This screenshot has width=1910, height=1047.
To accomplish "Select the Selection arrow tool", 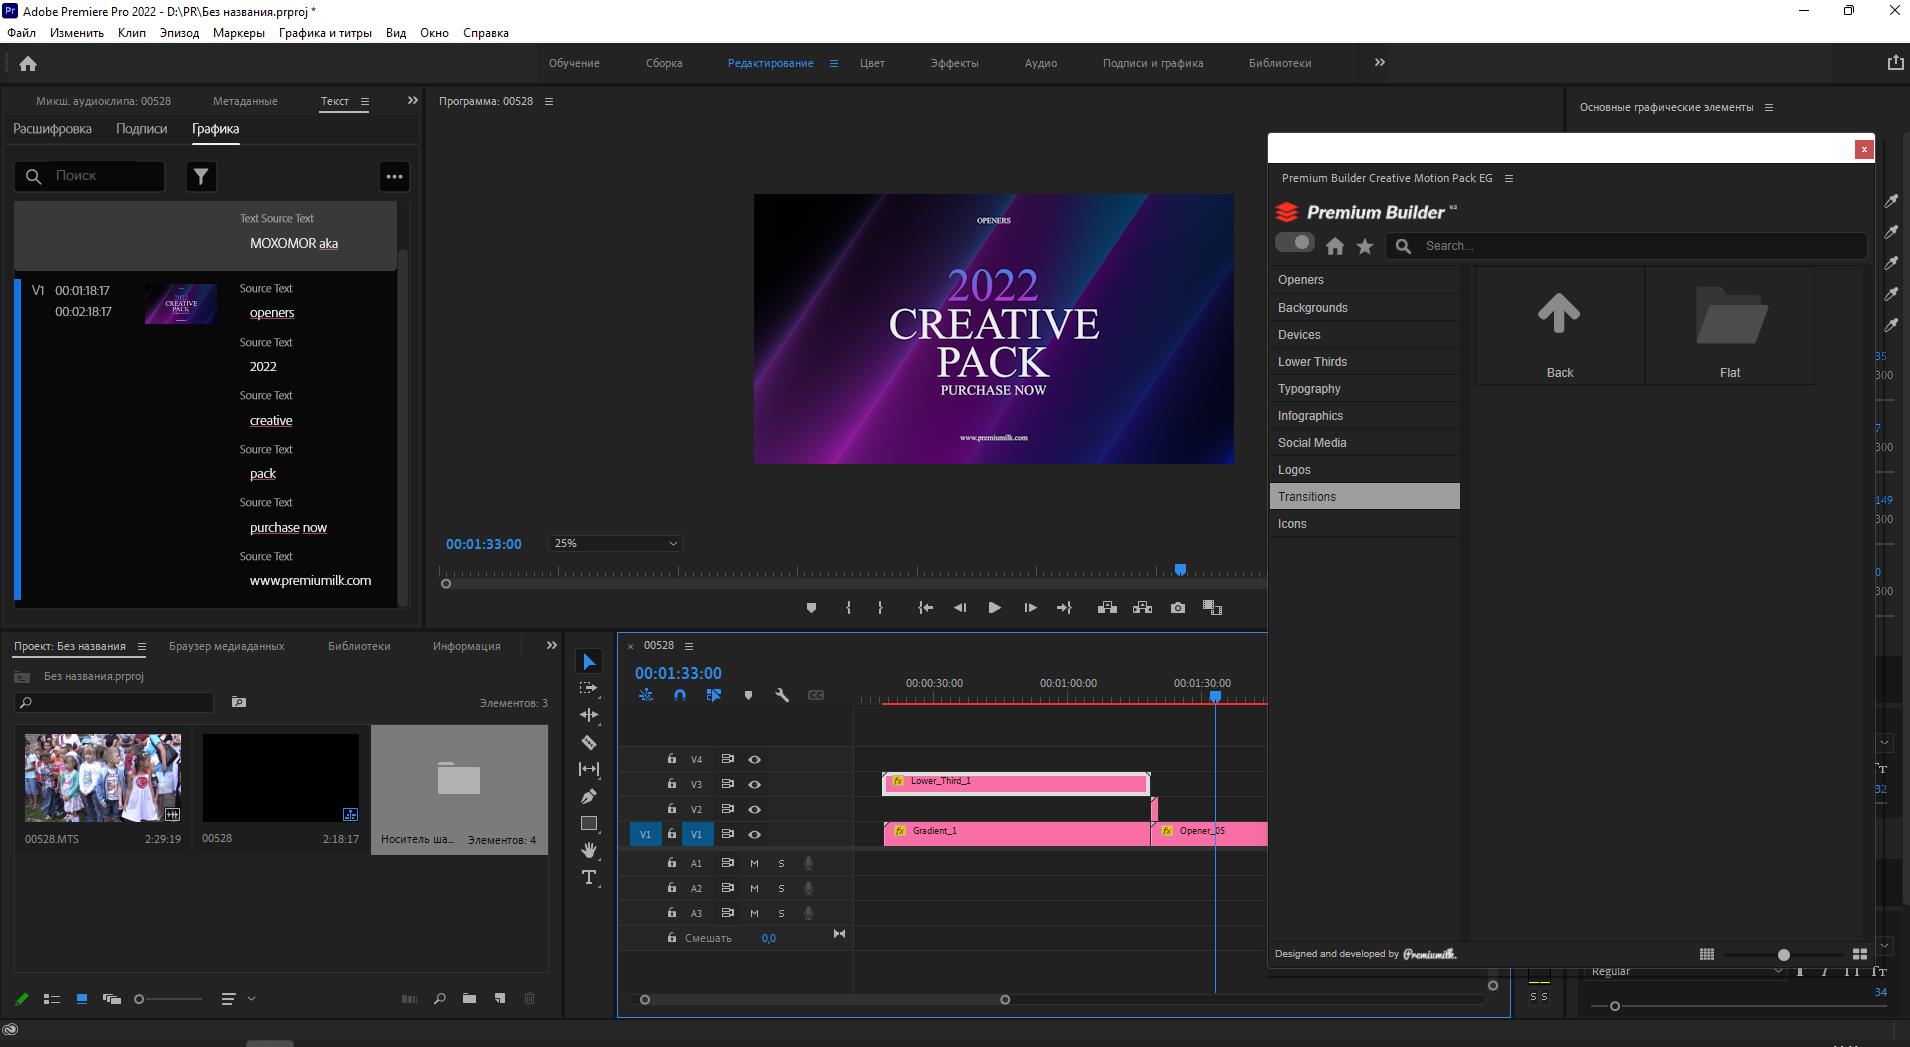I will [x=589, y=662].
